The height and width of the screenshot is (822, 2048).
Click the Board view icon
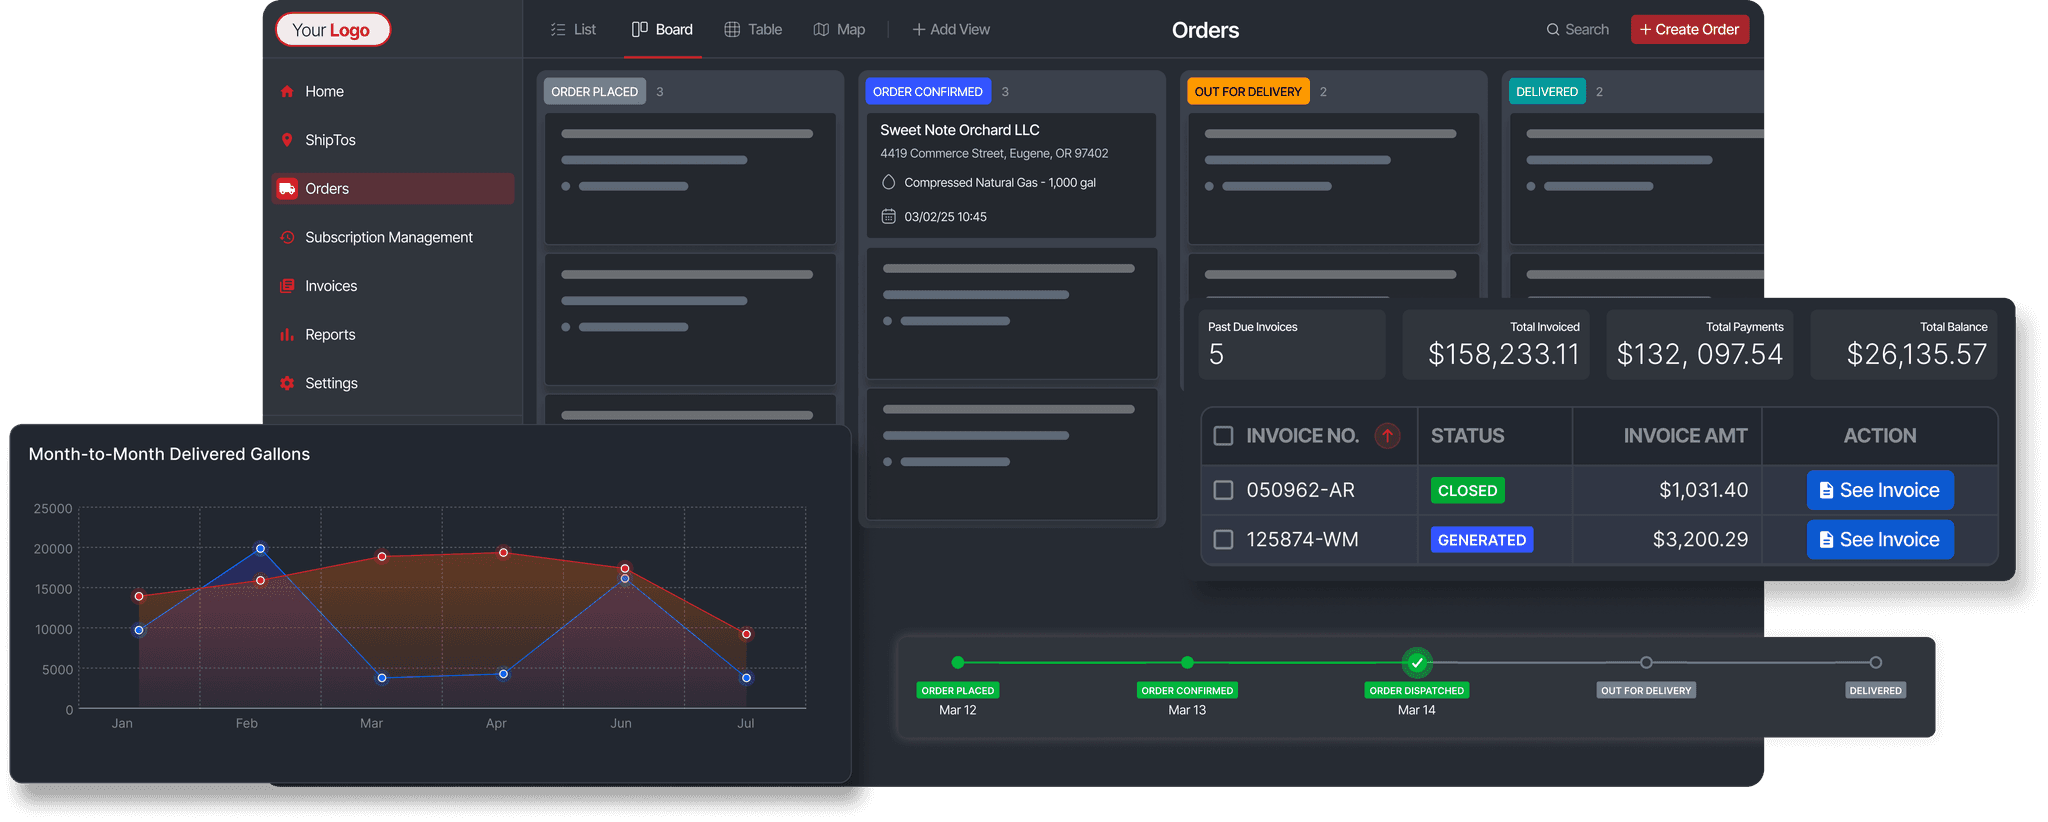click(640, 29)
